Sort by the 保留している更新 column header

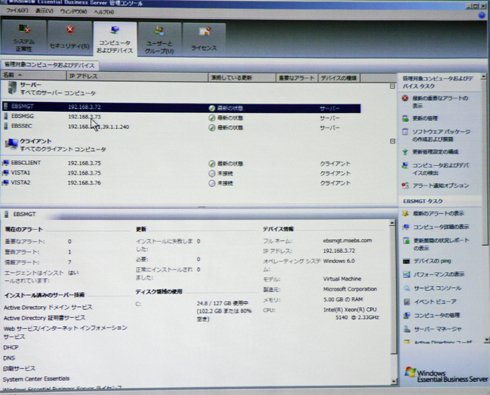coord(242,78)
